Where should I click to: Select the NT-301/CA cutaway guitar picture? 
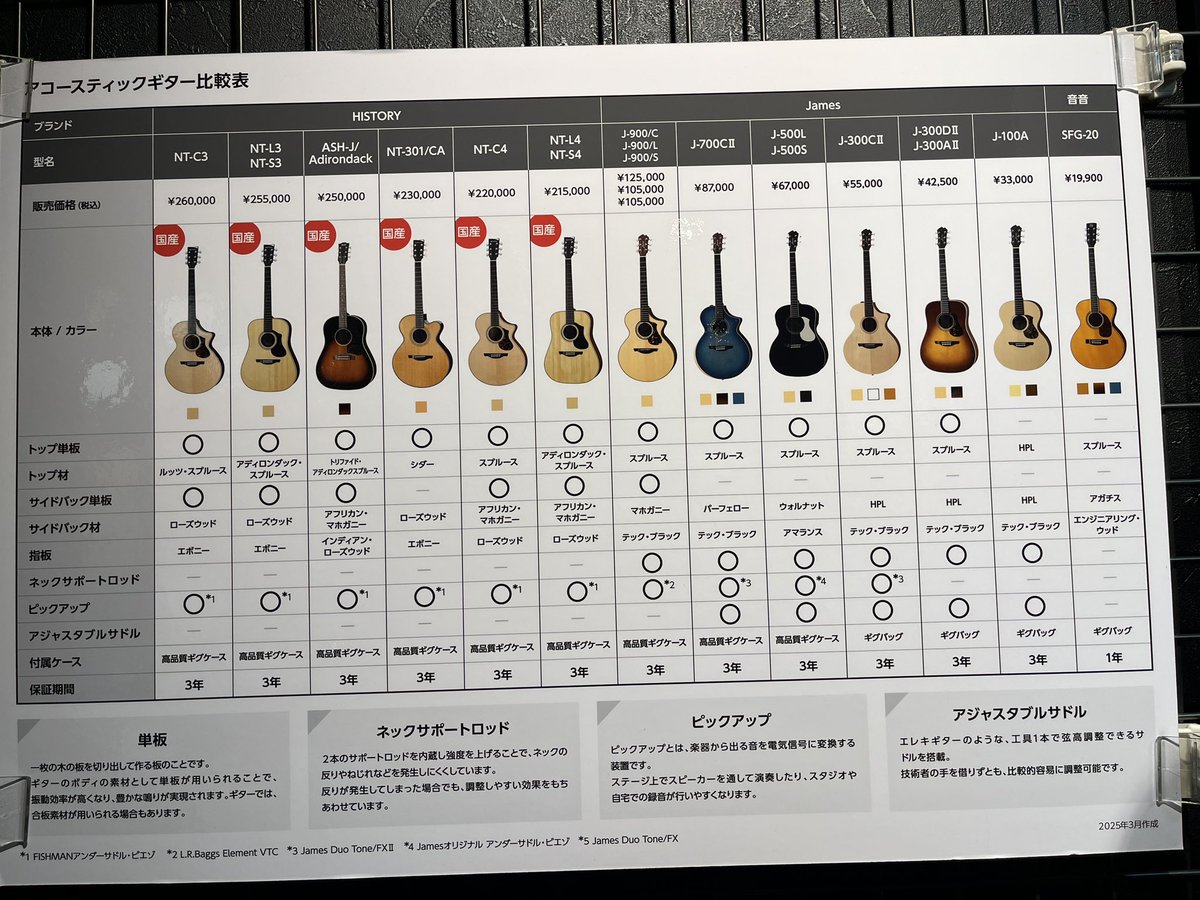(x=420, y=314)
